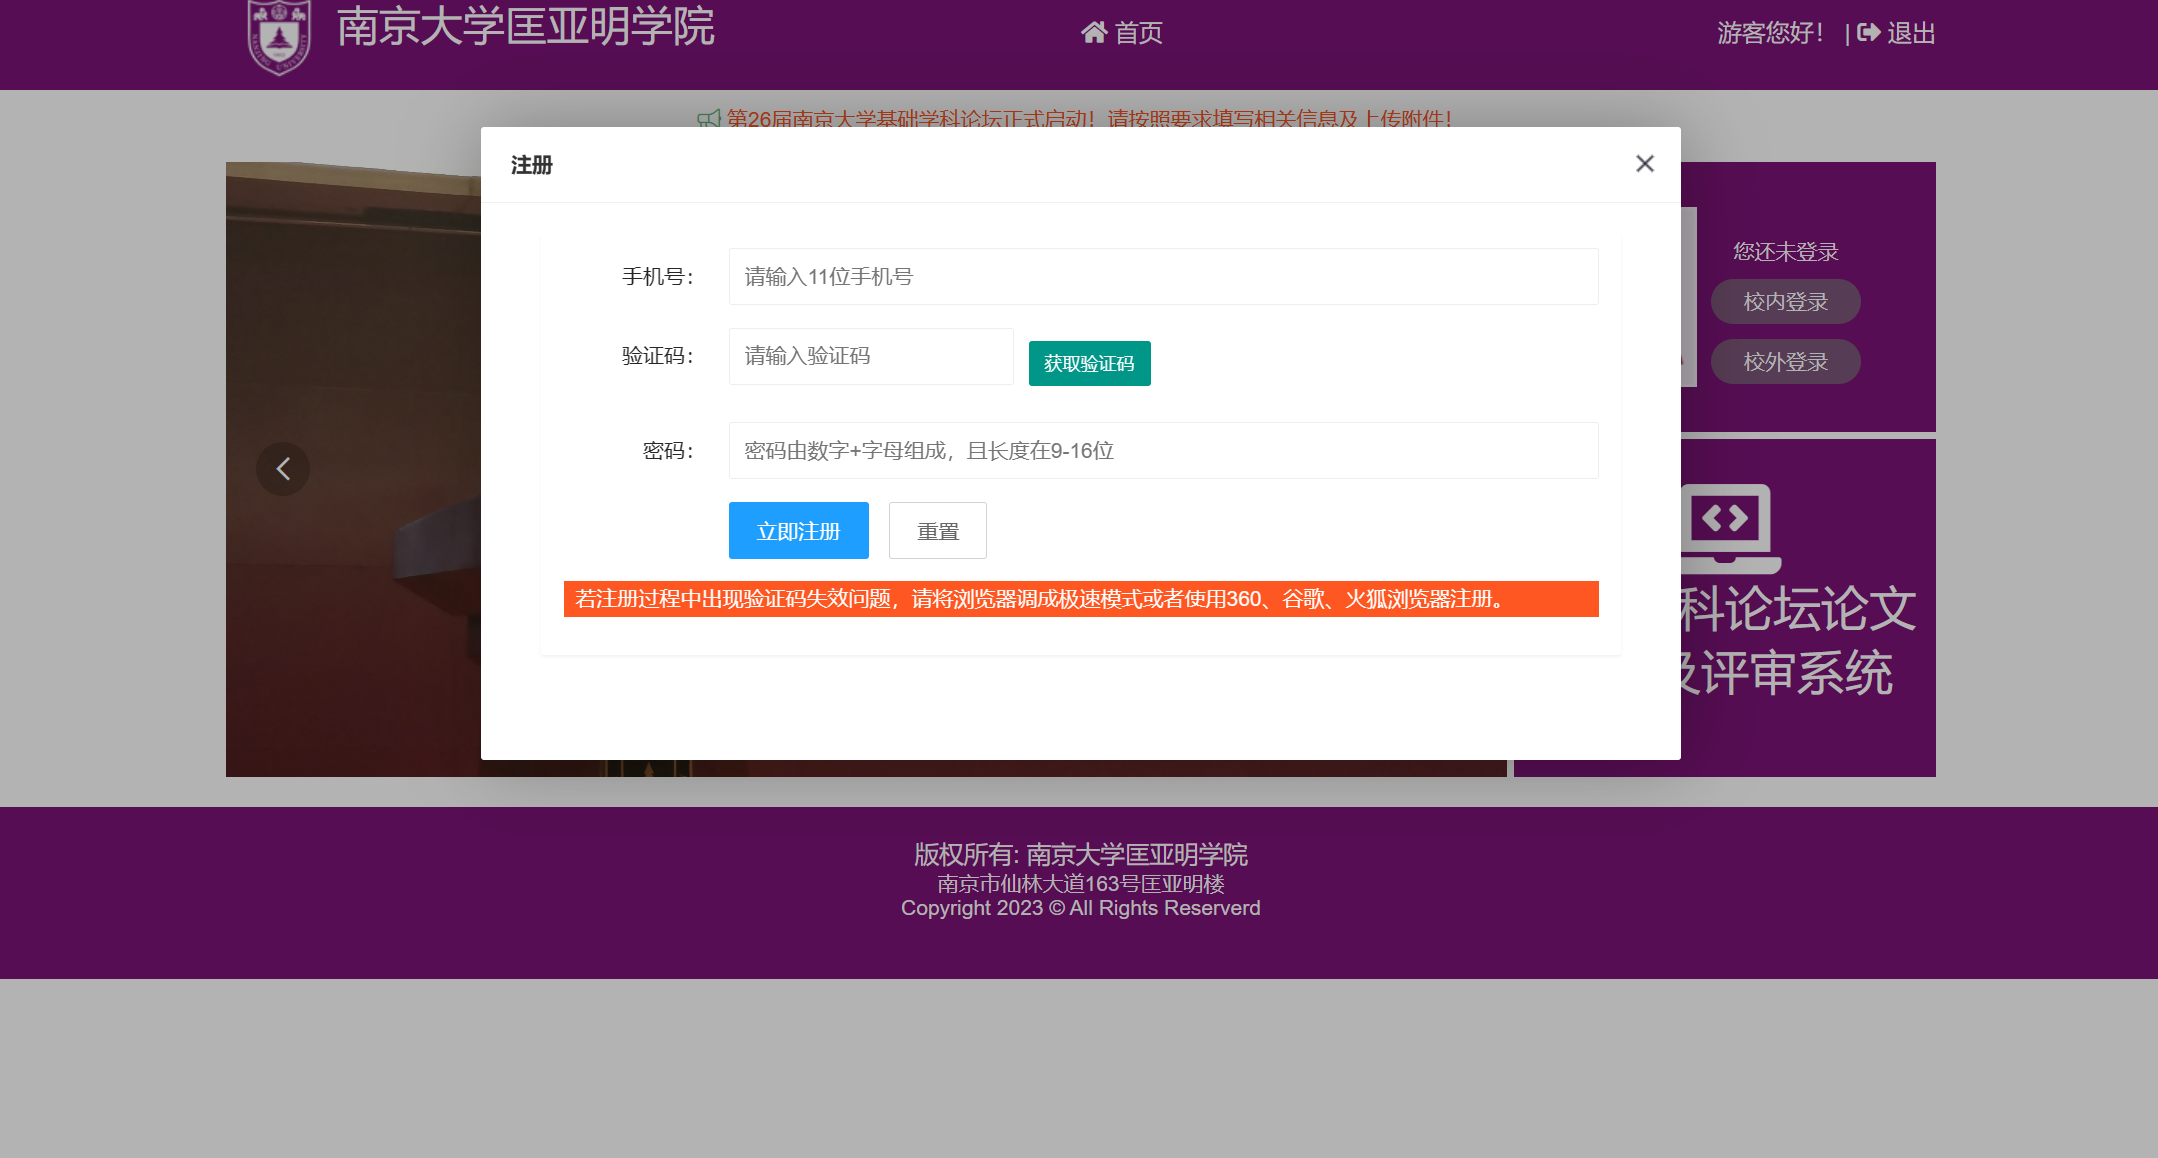Click the 重置 reset button
2158x1158 pixels.
(x=937, y=531)
